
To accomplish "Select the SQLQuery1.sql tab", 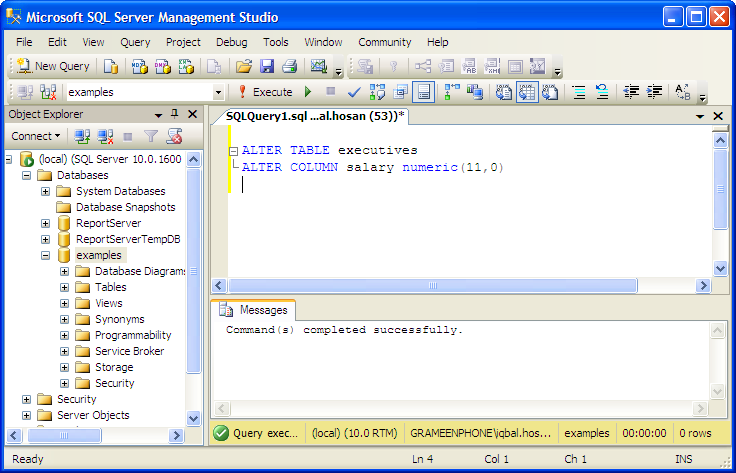I will pyautogui.click(x=315, y=116).
